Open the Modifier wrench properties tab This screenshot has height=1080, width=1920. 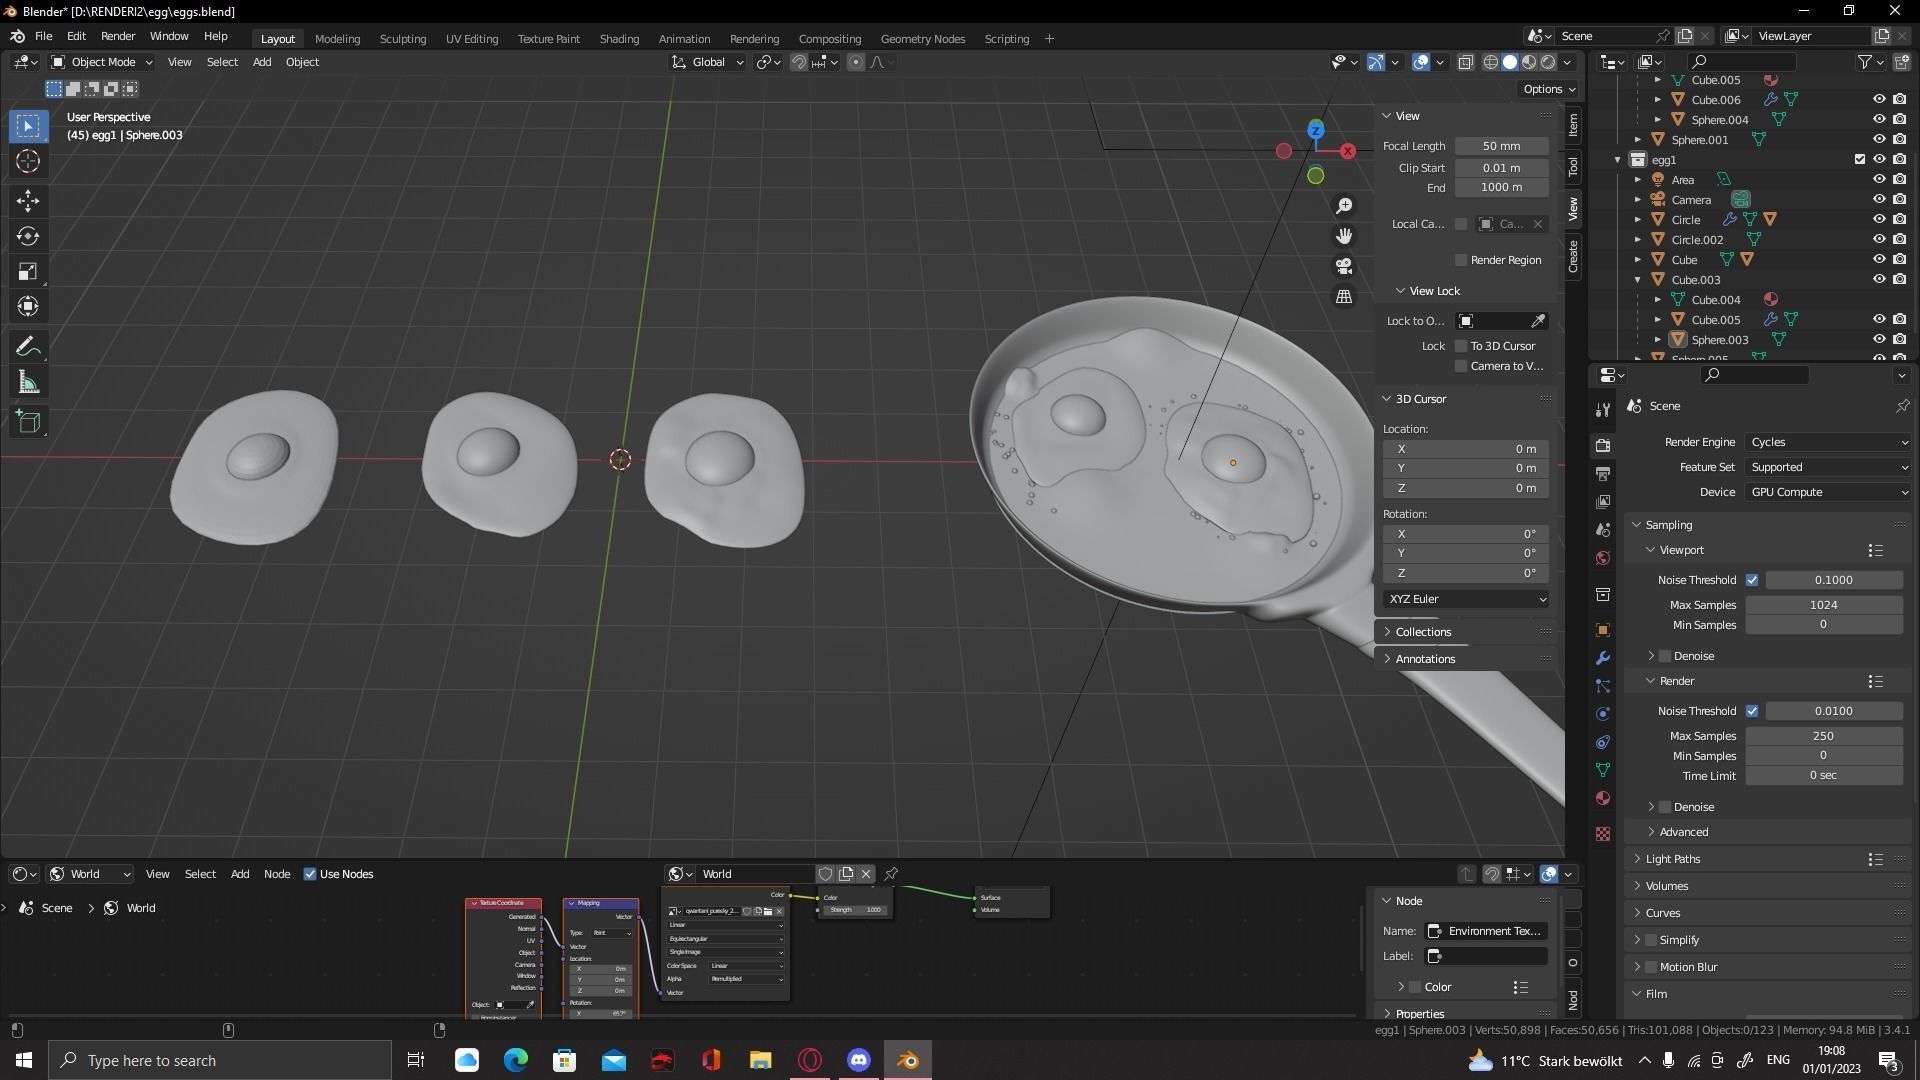1603,658
